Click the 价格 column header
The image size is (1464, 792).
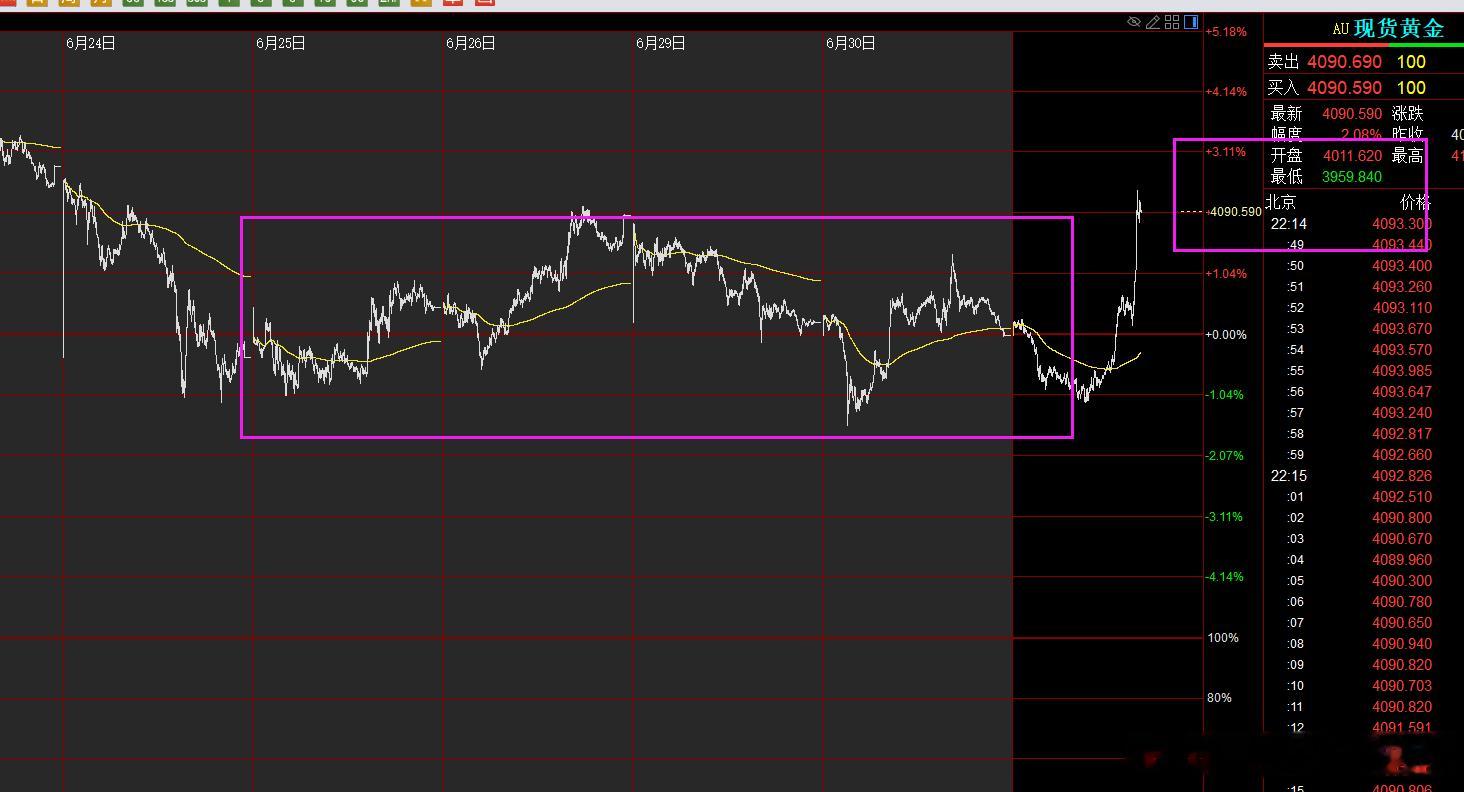point(1415,202)
